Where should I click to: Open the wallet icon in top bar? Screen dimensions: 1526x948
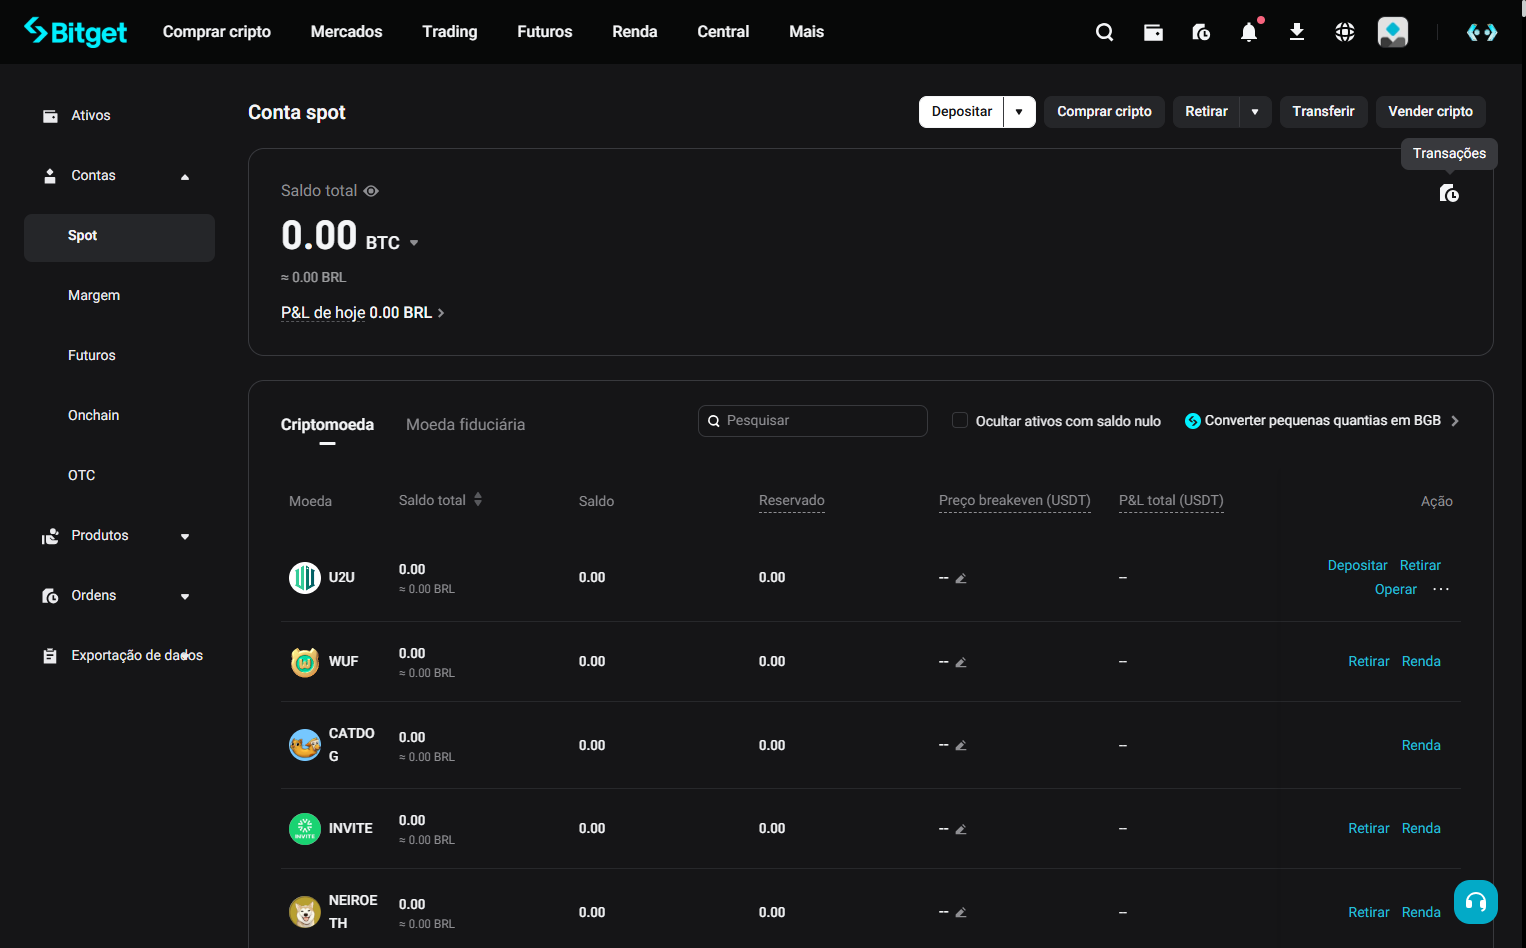click(1153, 32)
